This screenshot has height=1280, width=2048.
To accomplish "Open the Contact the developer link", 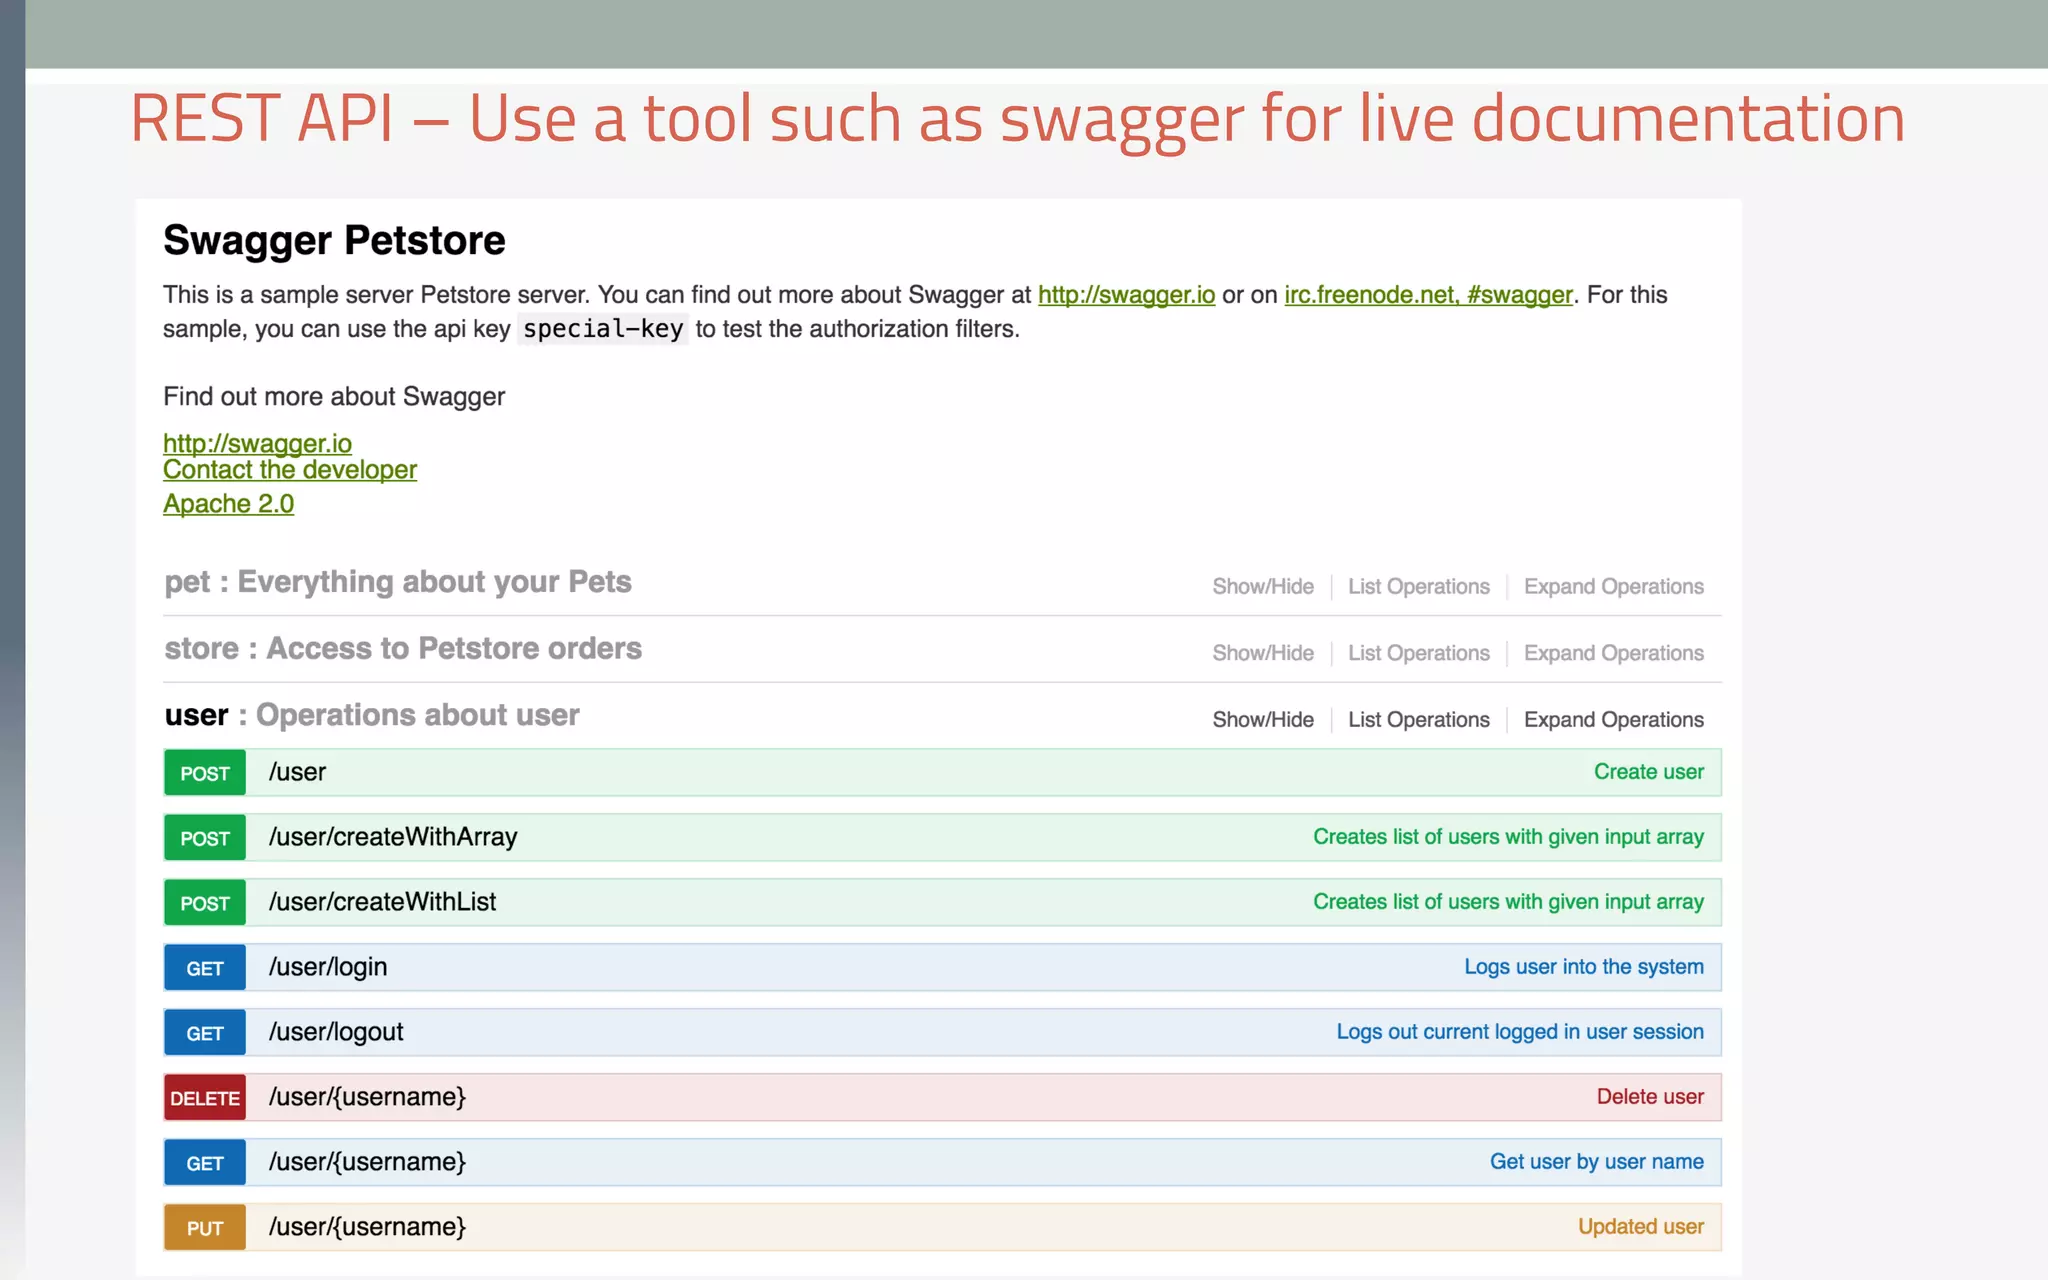I will point(289,470).
